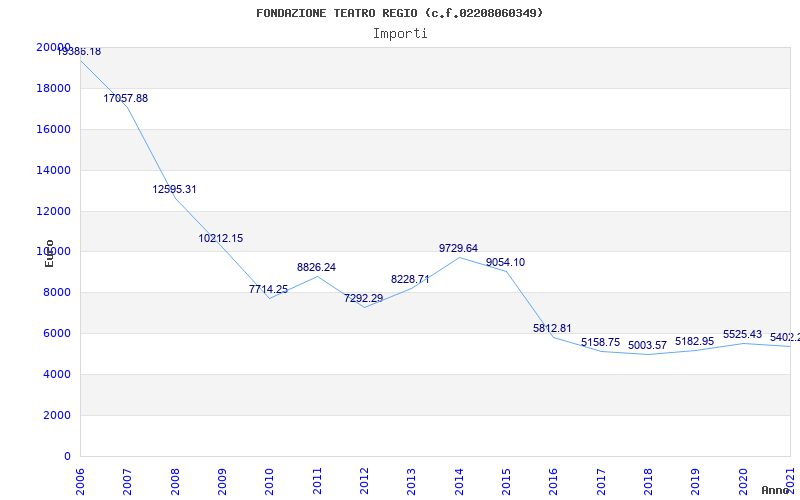This screenshot has height=500, width=800.
Task: Click the 2008 x-axis year label
Action: pyautogui.click(x=175, y=482)
